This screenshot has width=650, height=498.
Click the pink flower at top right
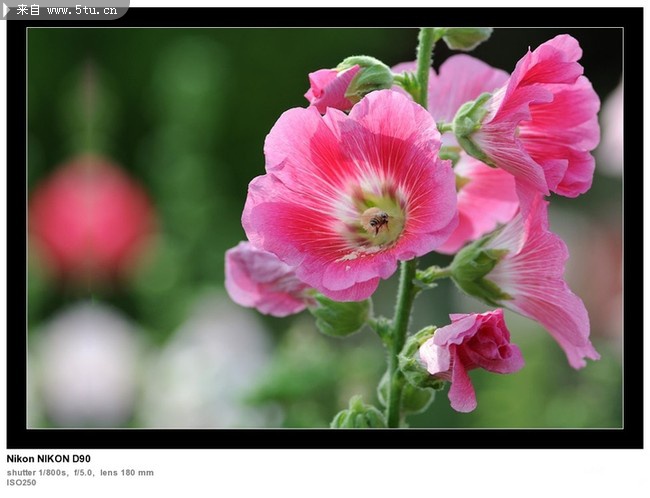coord(545,115)
